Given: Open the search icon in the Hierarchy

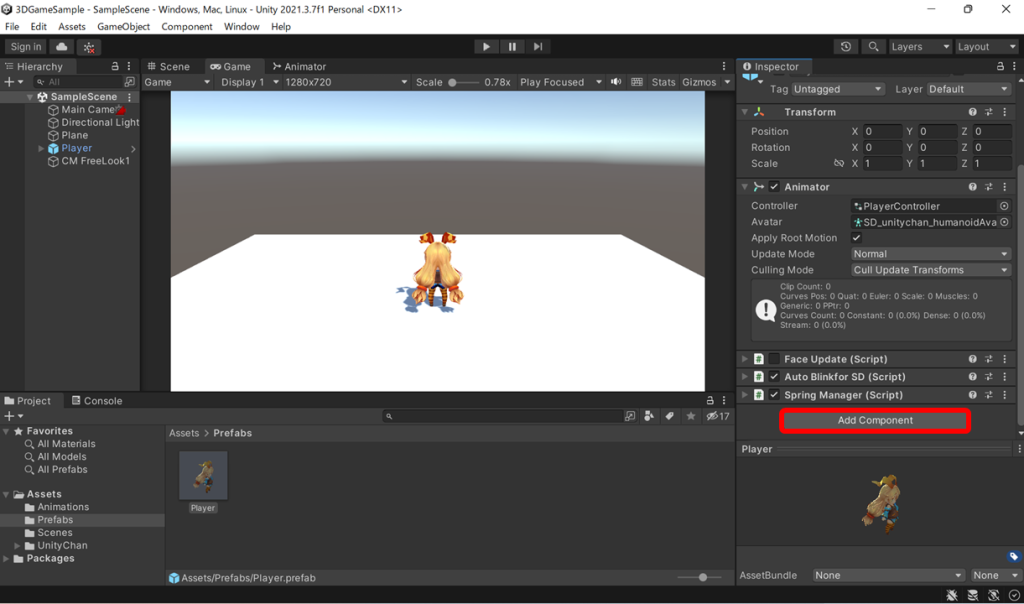Looking at the screenshot, I should pyautogui.click(x=40, y=81).
